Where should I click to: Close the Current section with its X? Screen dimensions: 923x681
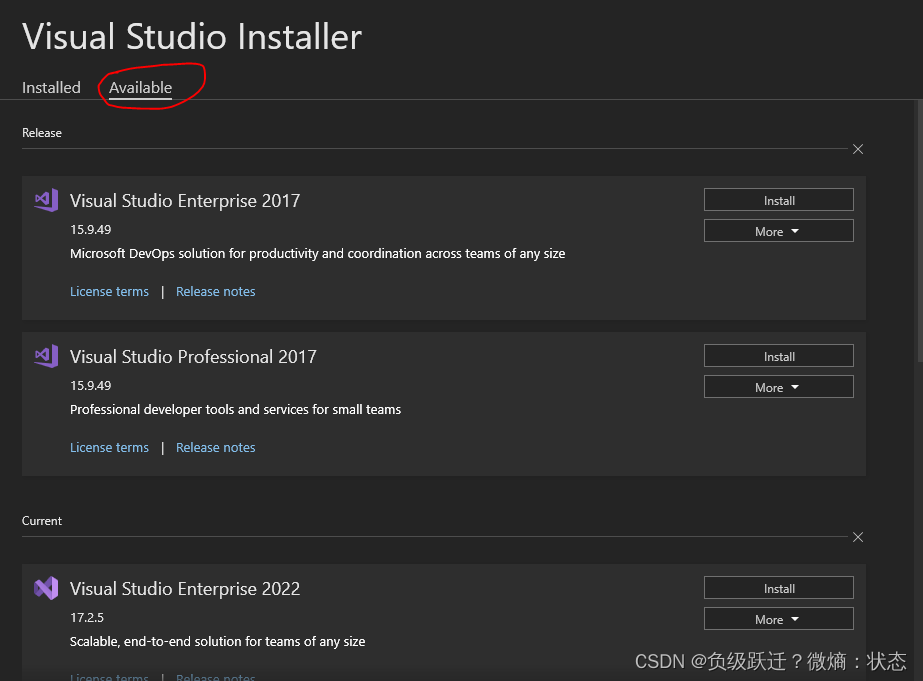(x=858, y=537)
